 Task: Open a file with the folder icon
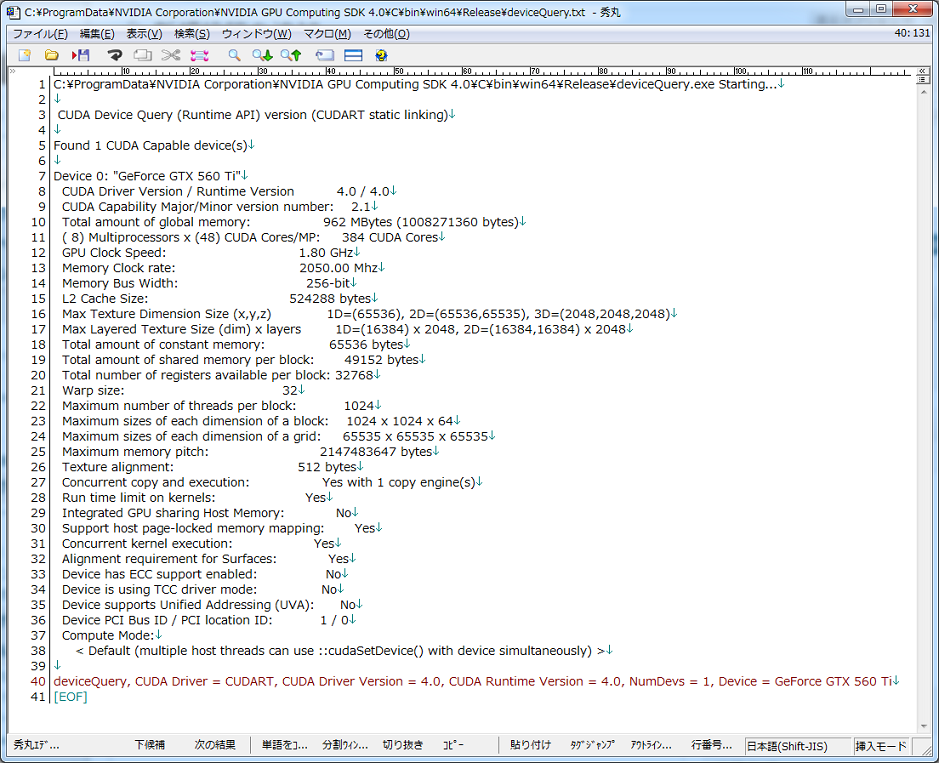[x=52, y=55]
